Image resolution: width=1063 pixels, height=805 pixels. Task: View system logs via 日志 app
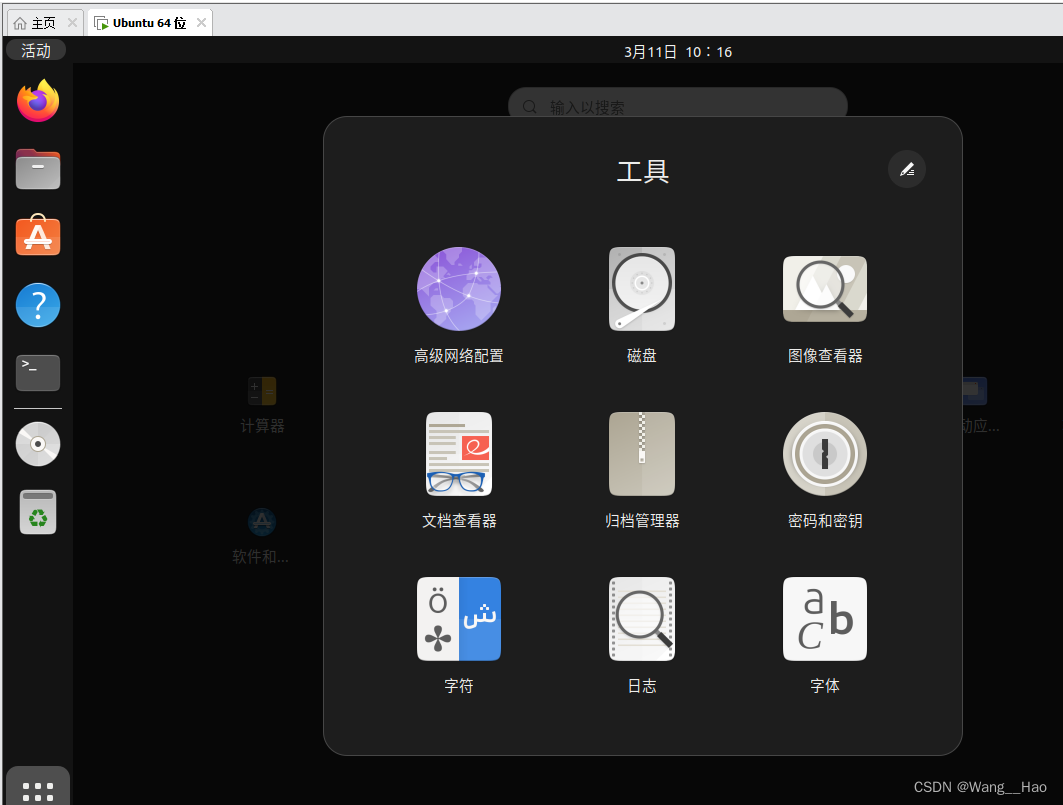coord(641,618)
